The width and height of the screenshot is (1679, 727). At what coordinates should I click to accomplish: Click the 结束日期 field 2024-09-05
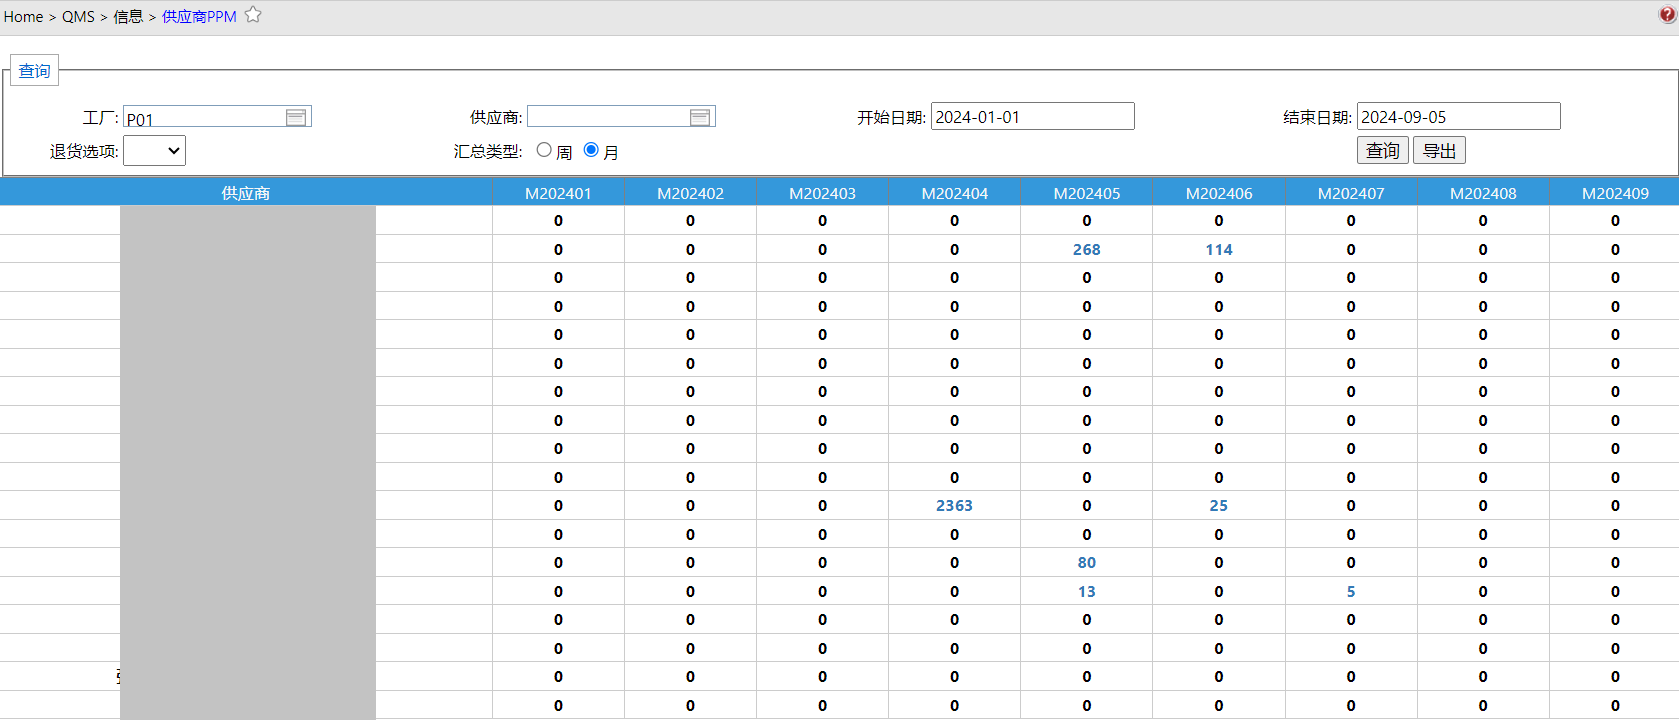coord(1459,116)
